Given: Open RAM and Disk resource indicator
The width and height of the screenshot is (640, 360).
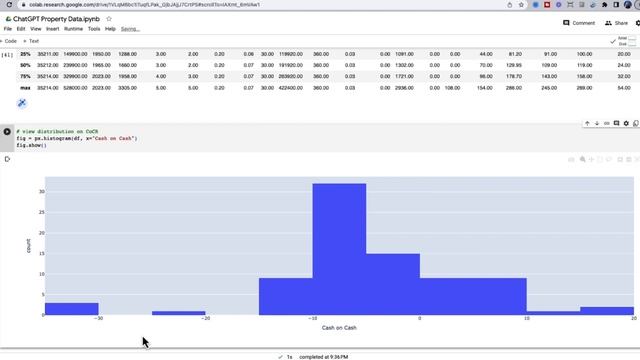Looking at the screenshot, I should coord(627,41).
